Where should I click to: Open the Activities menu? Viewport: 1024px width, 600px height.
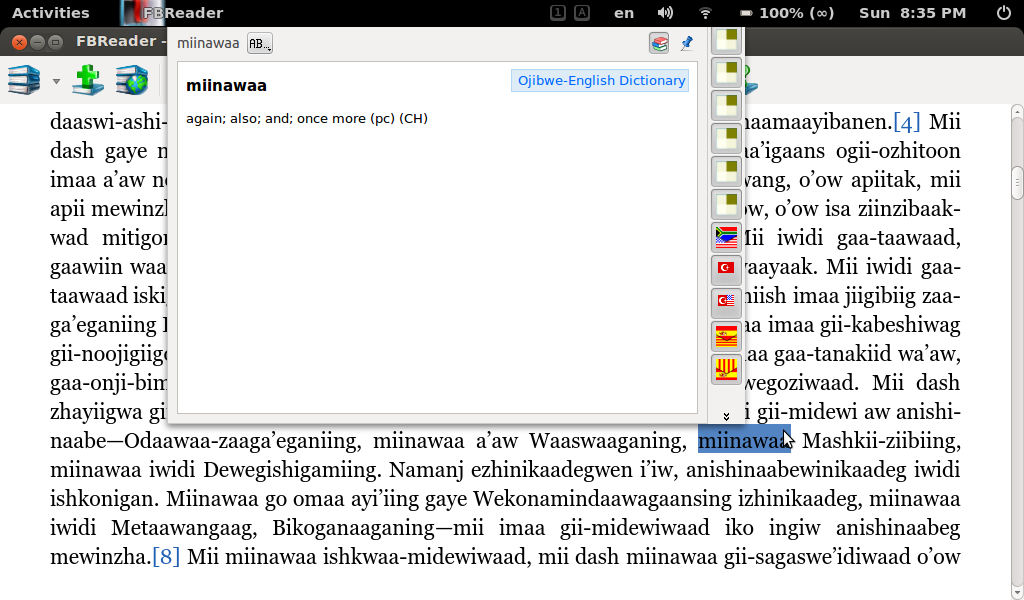pyautogui.click(x=51, y=13)
